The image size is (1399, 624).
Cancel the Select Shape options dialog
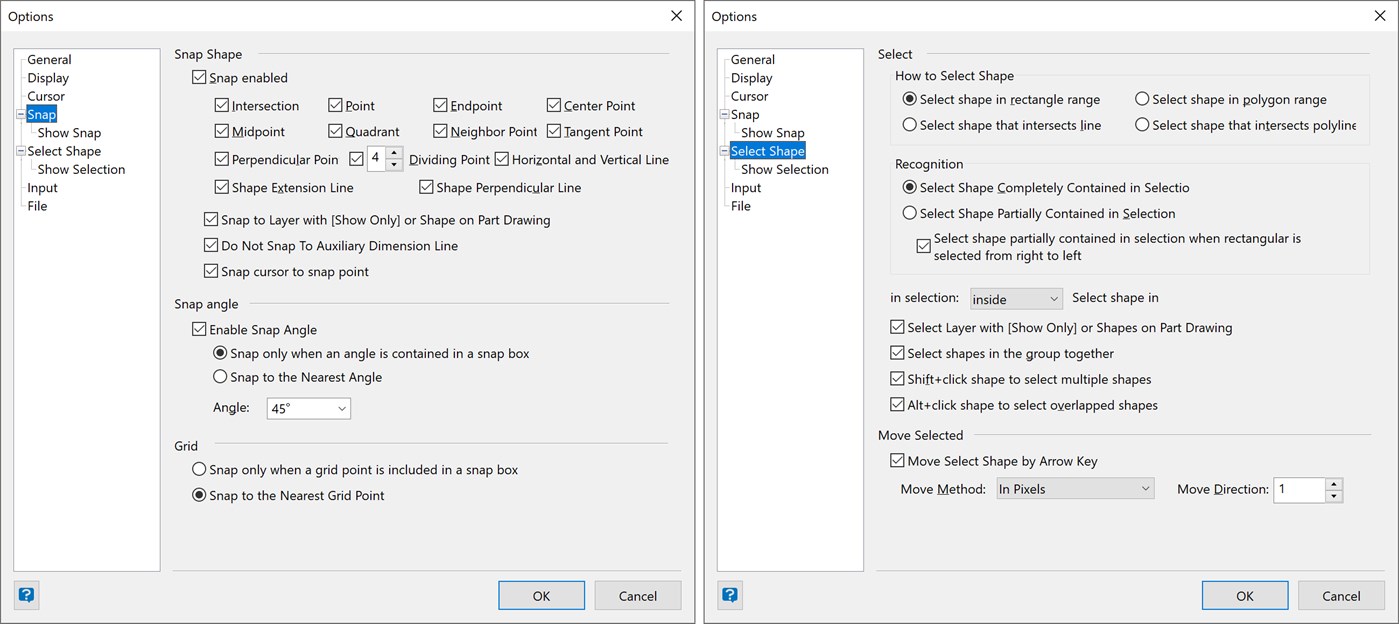point(1341,595)
